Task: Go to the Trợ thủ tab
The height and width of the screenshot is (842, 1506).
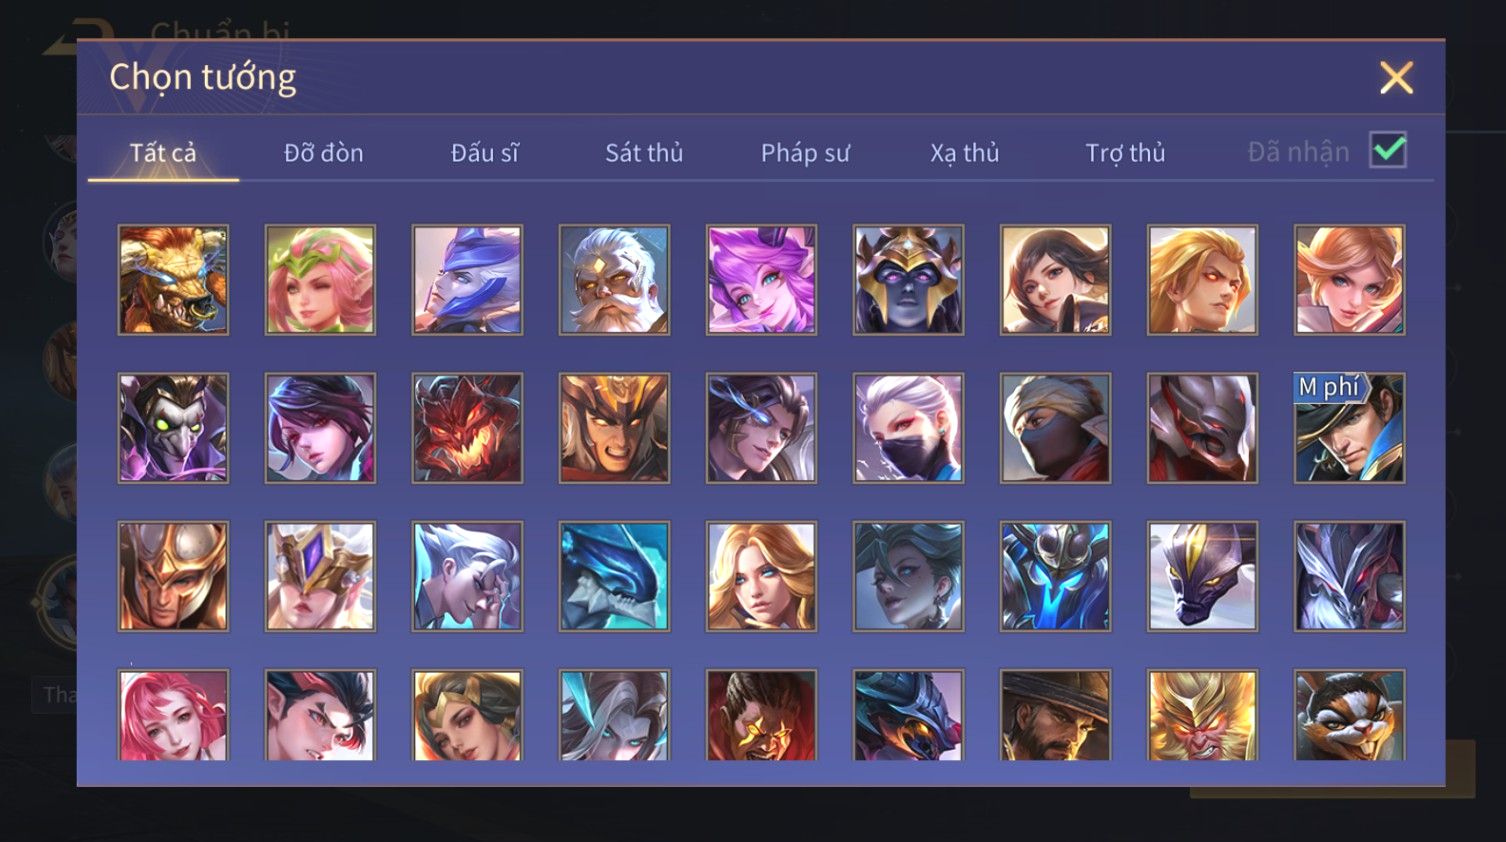Action: click(1125, 153)
